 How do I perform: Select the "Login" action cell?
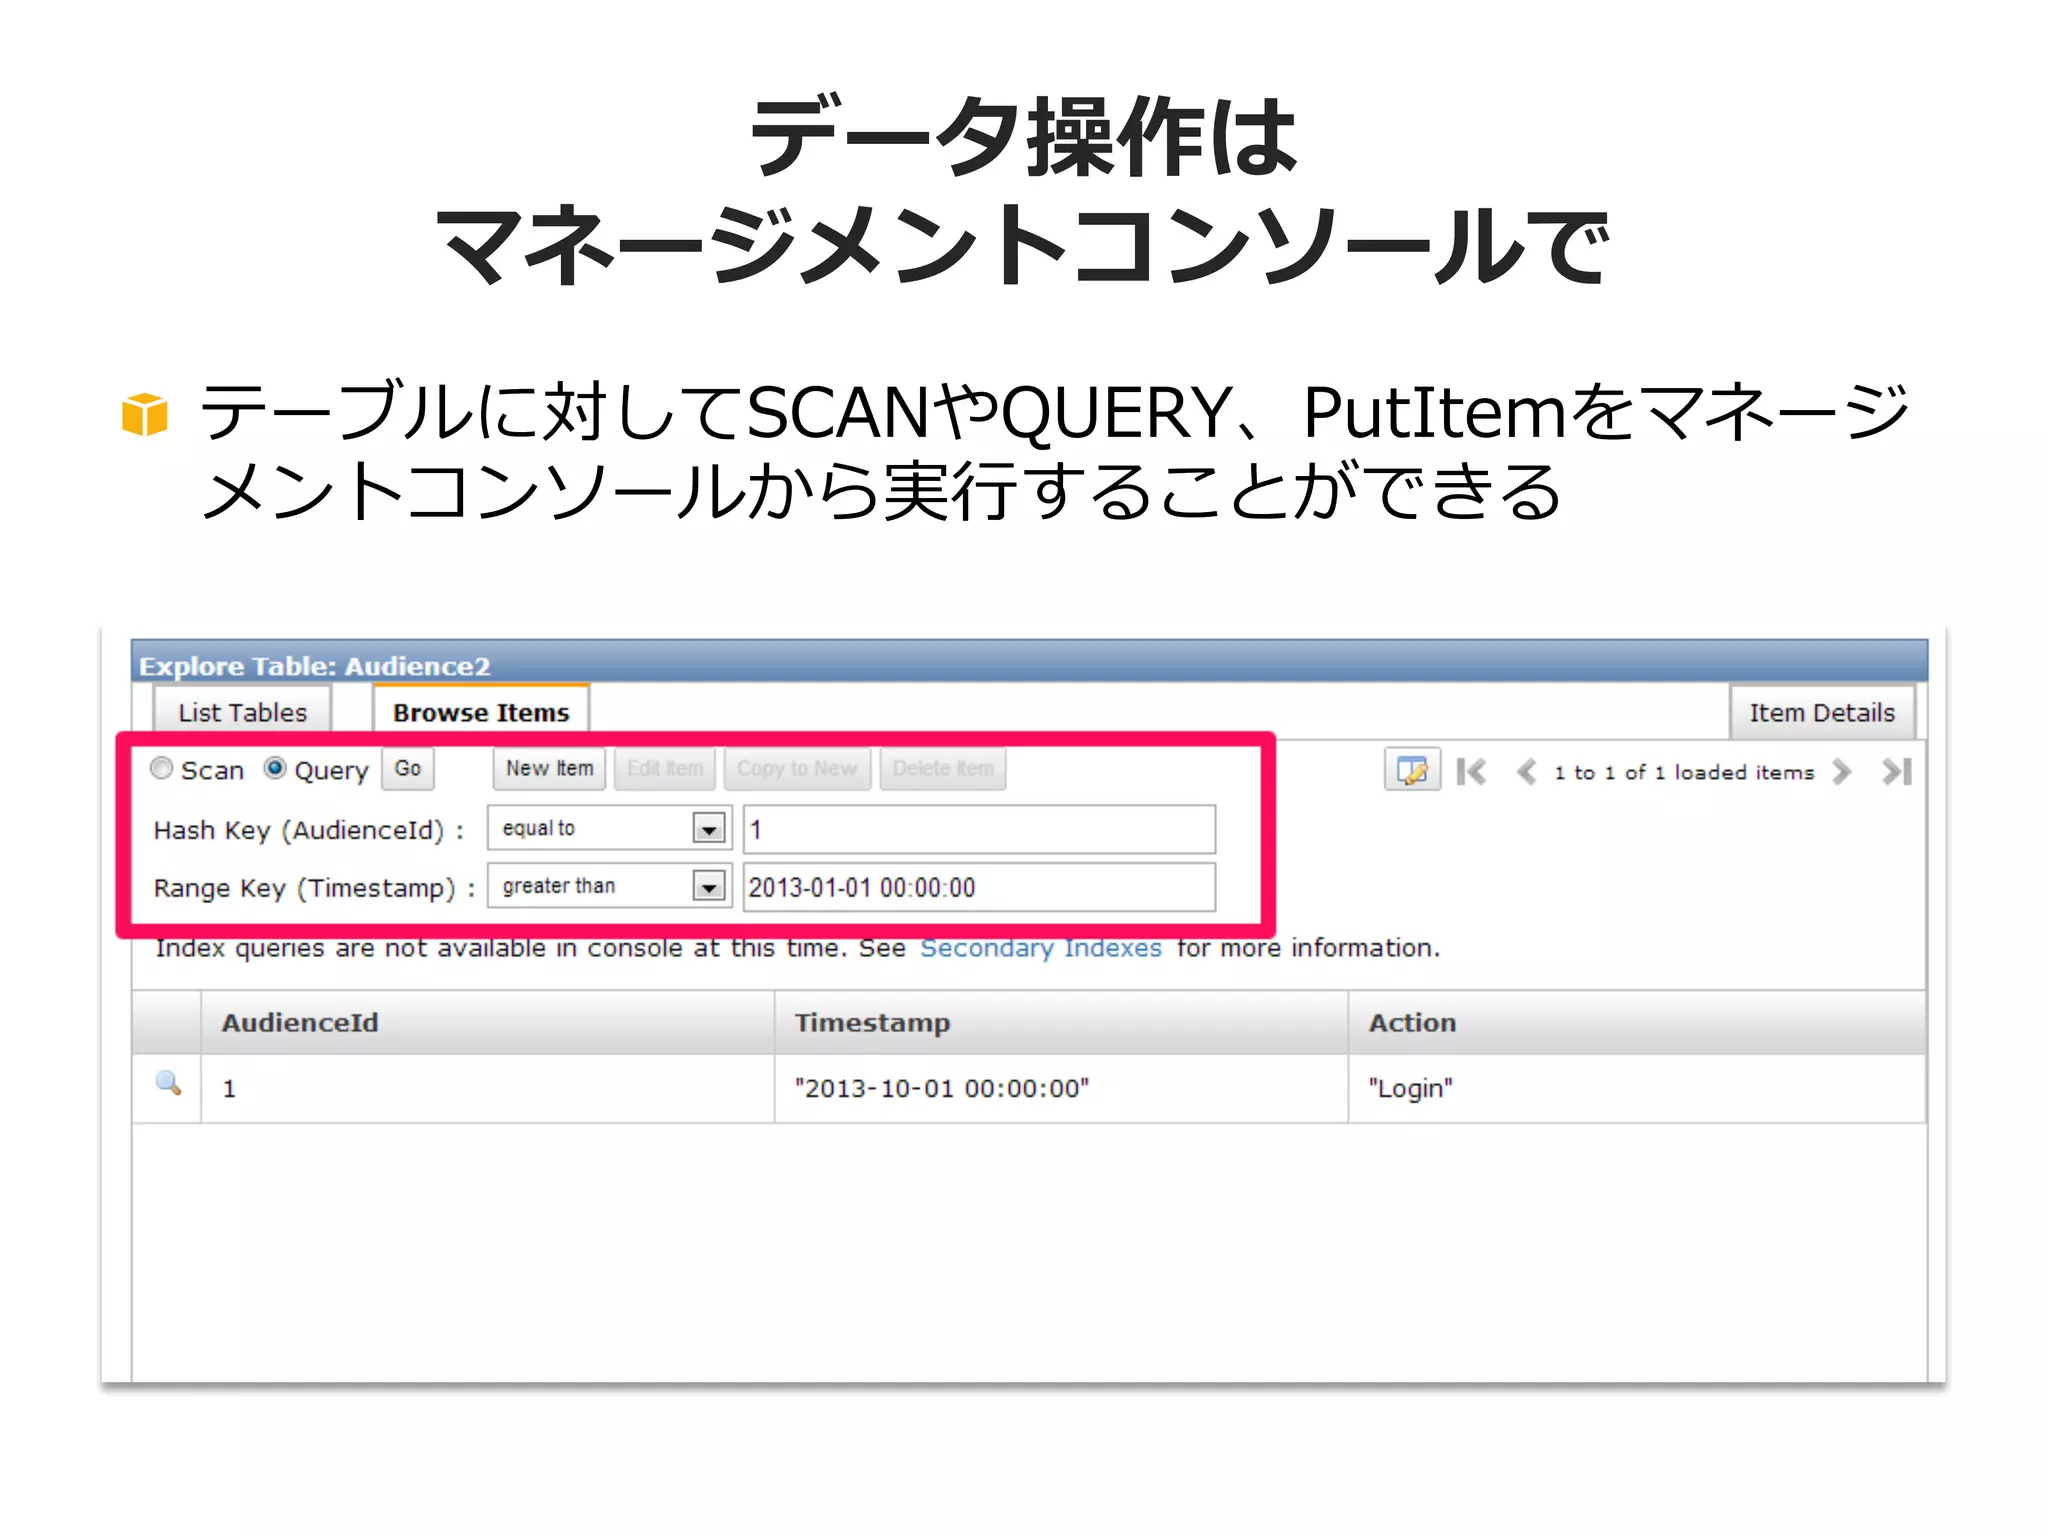click(1637, 1088)
